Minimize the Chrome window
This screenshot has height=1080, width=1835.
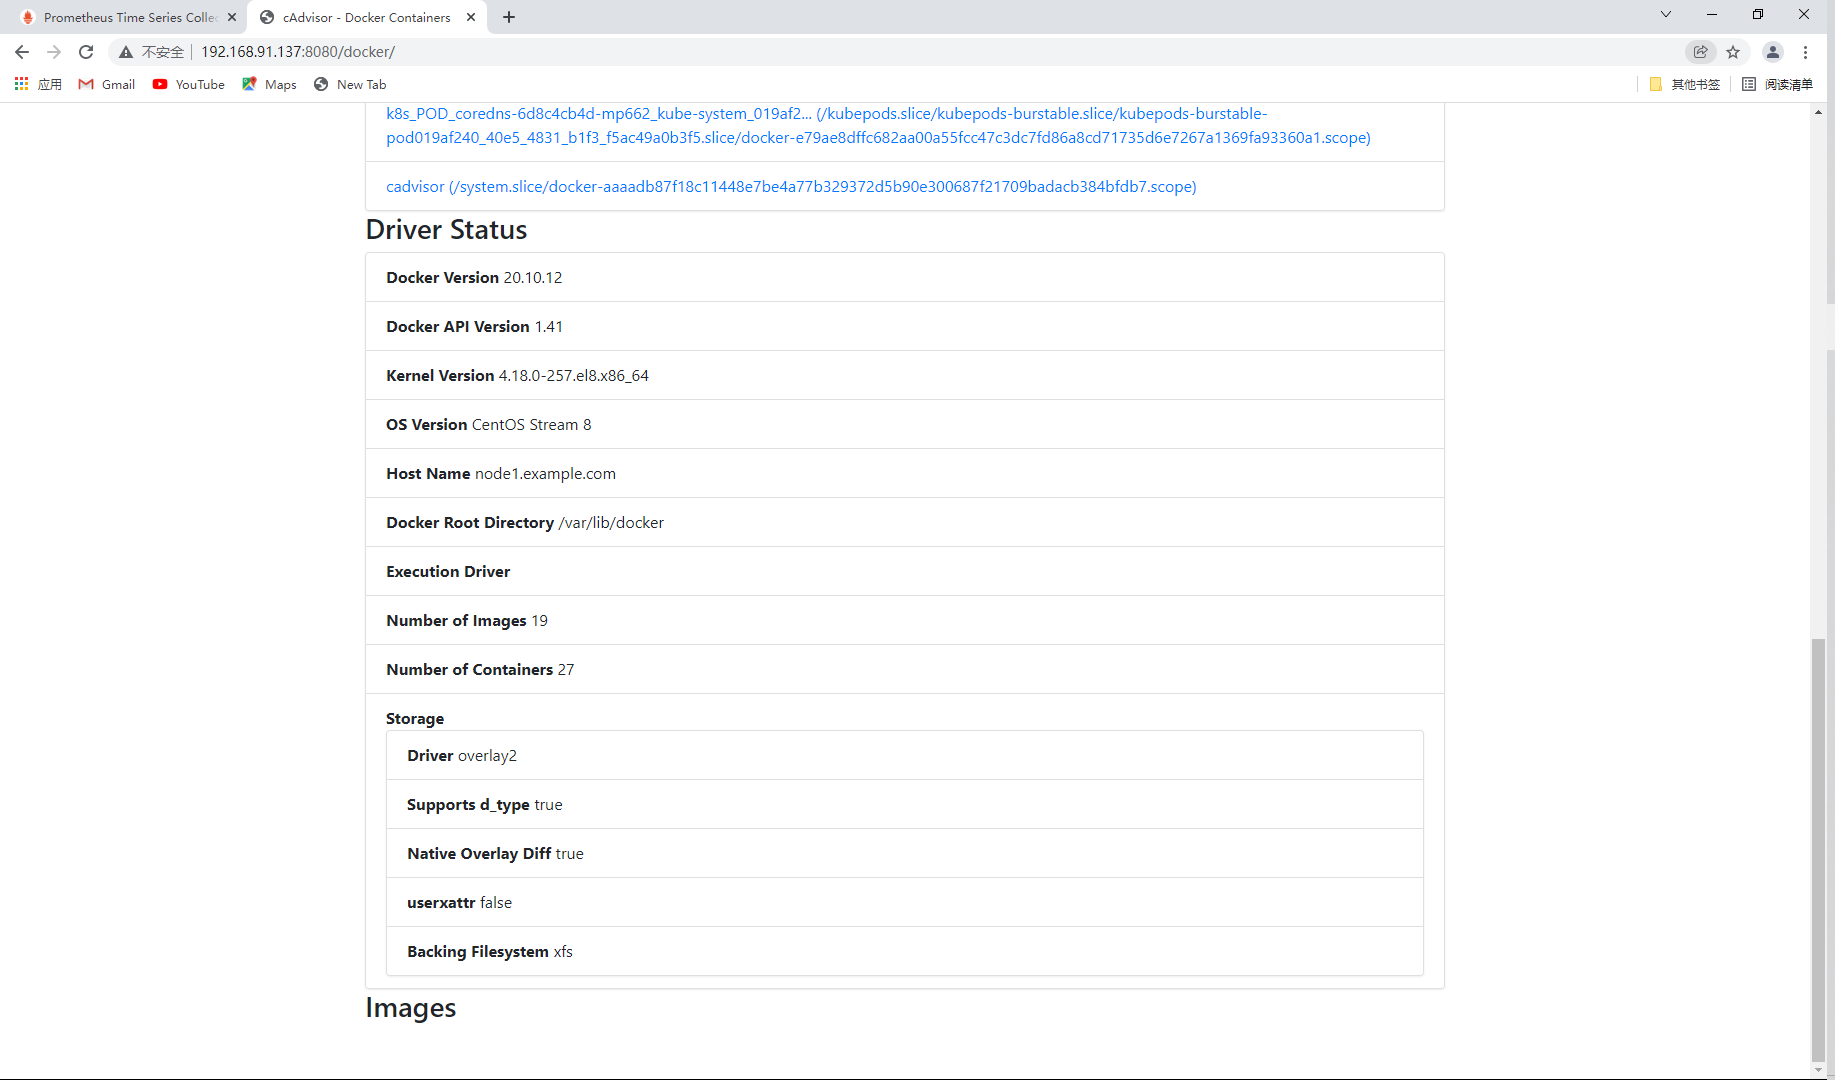click(x=1712, y=14)
